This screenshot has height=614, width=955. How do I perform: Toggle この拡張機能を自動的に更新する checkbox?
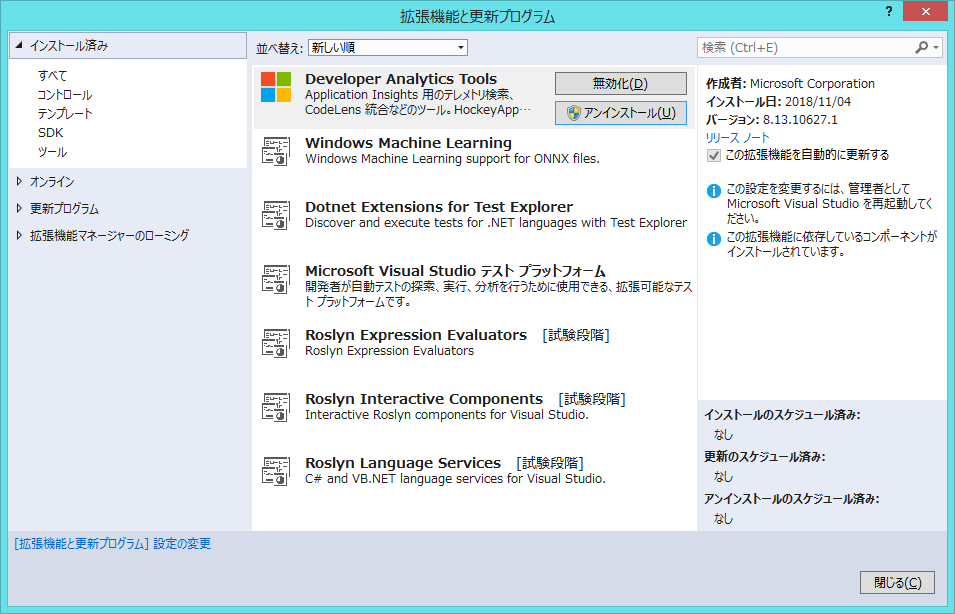713,155
